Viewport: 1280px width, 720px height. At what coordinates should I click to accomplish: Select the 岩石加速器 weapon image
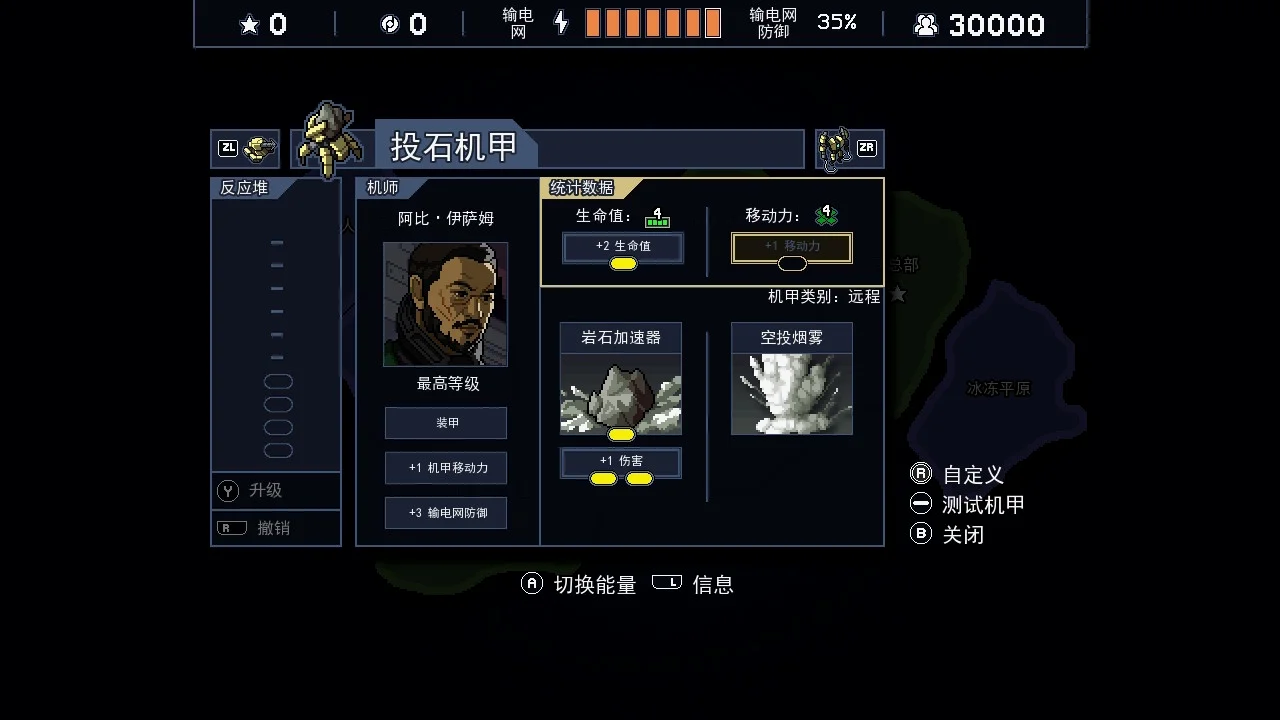[621, 394]
